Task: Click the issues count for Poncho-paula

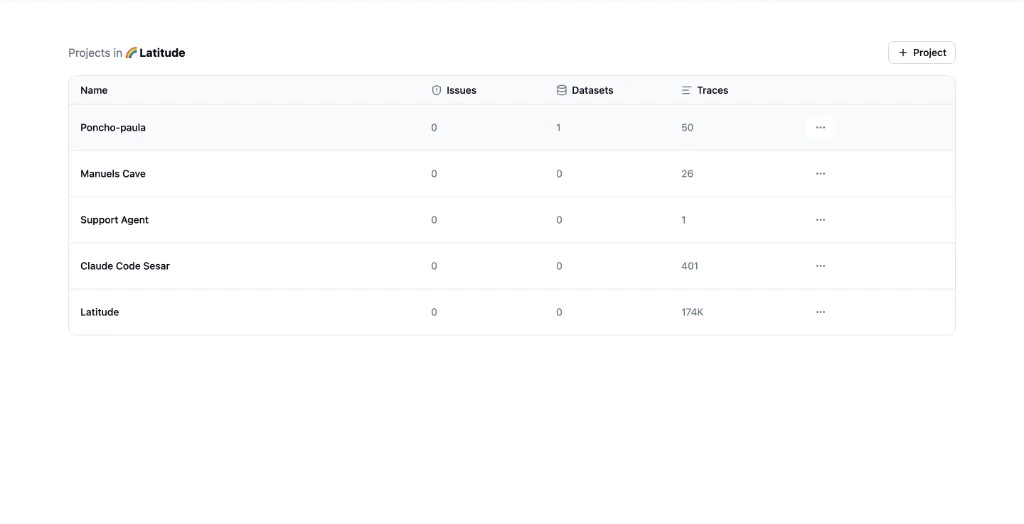Action: pos(434,127)
